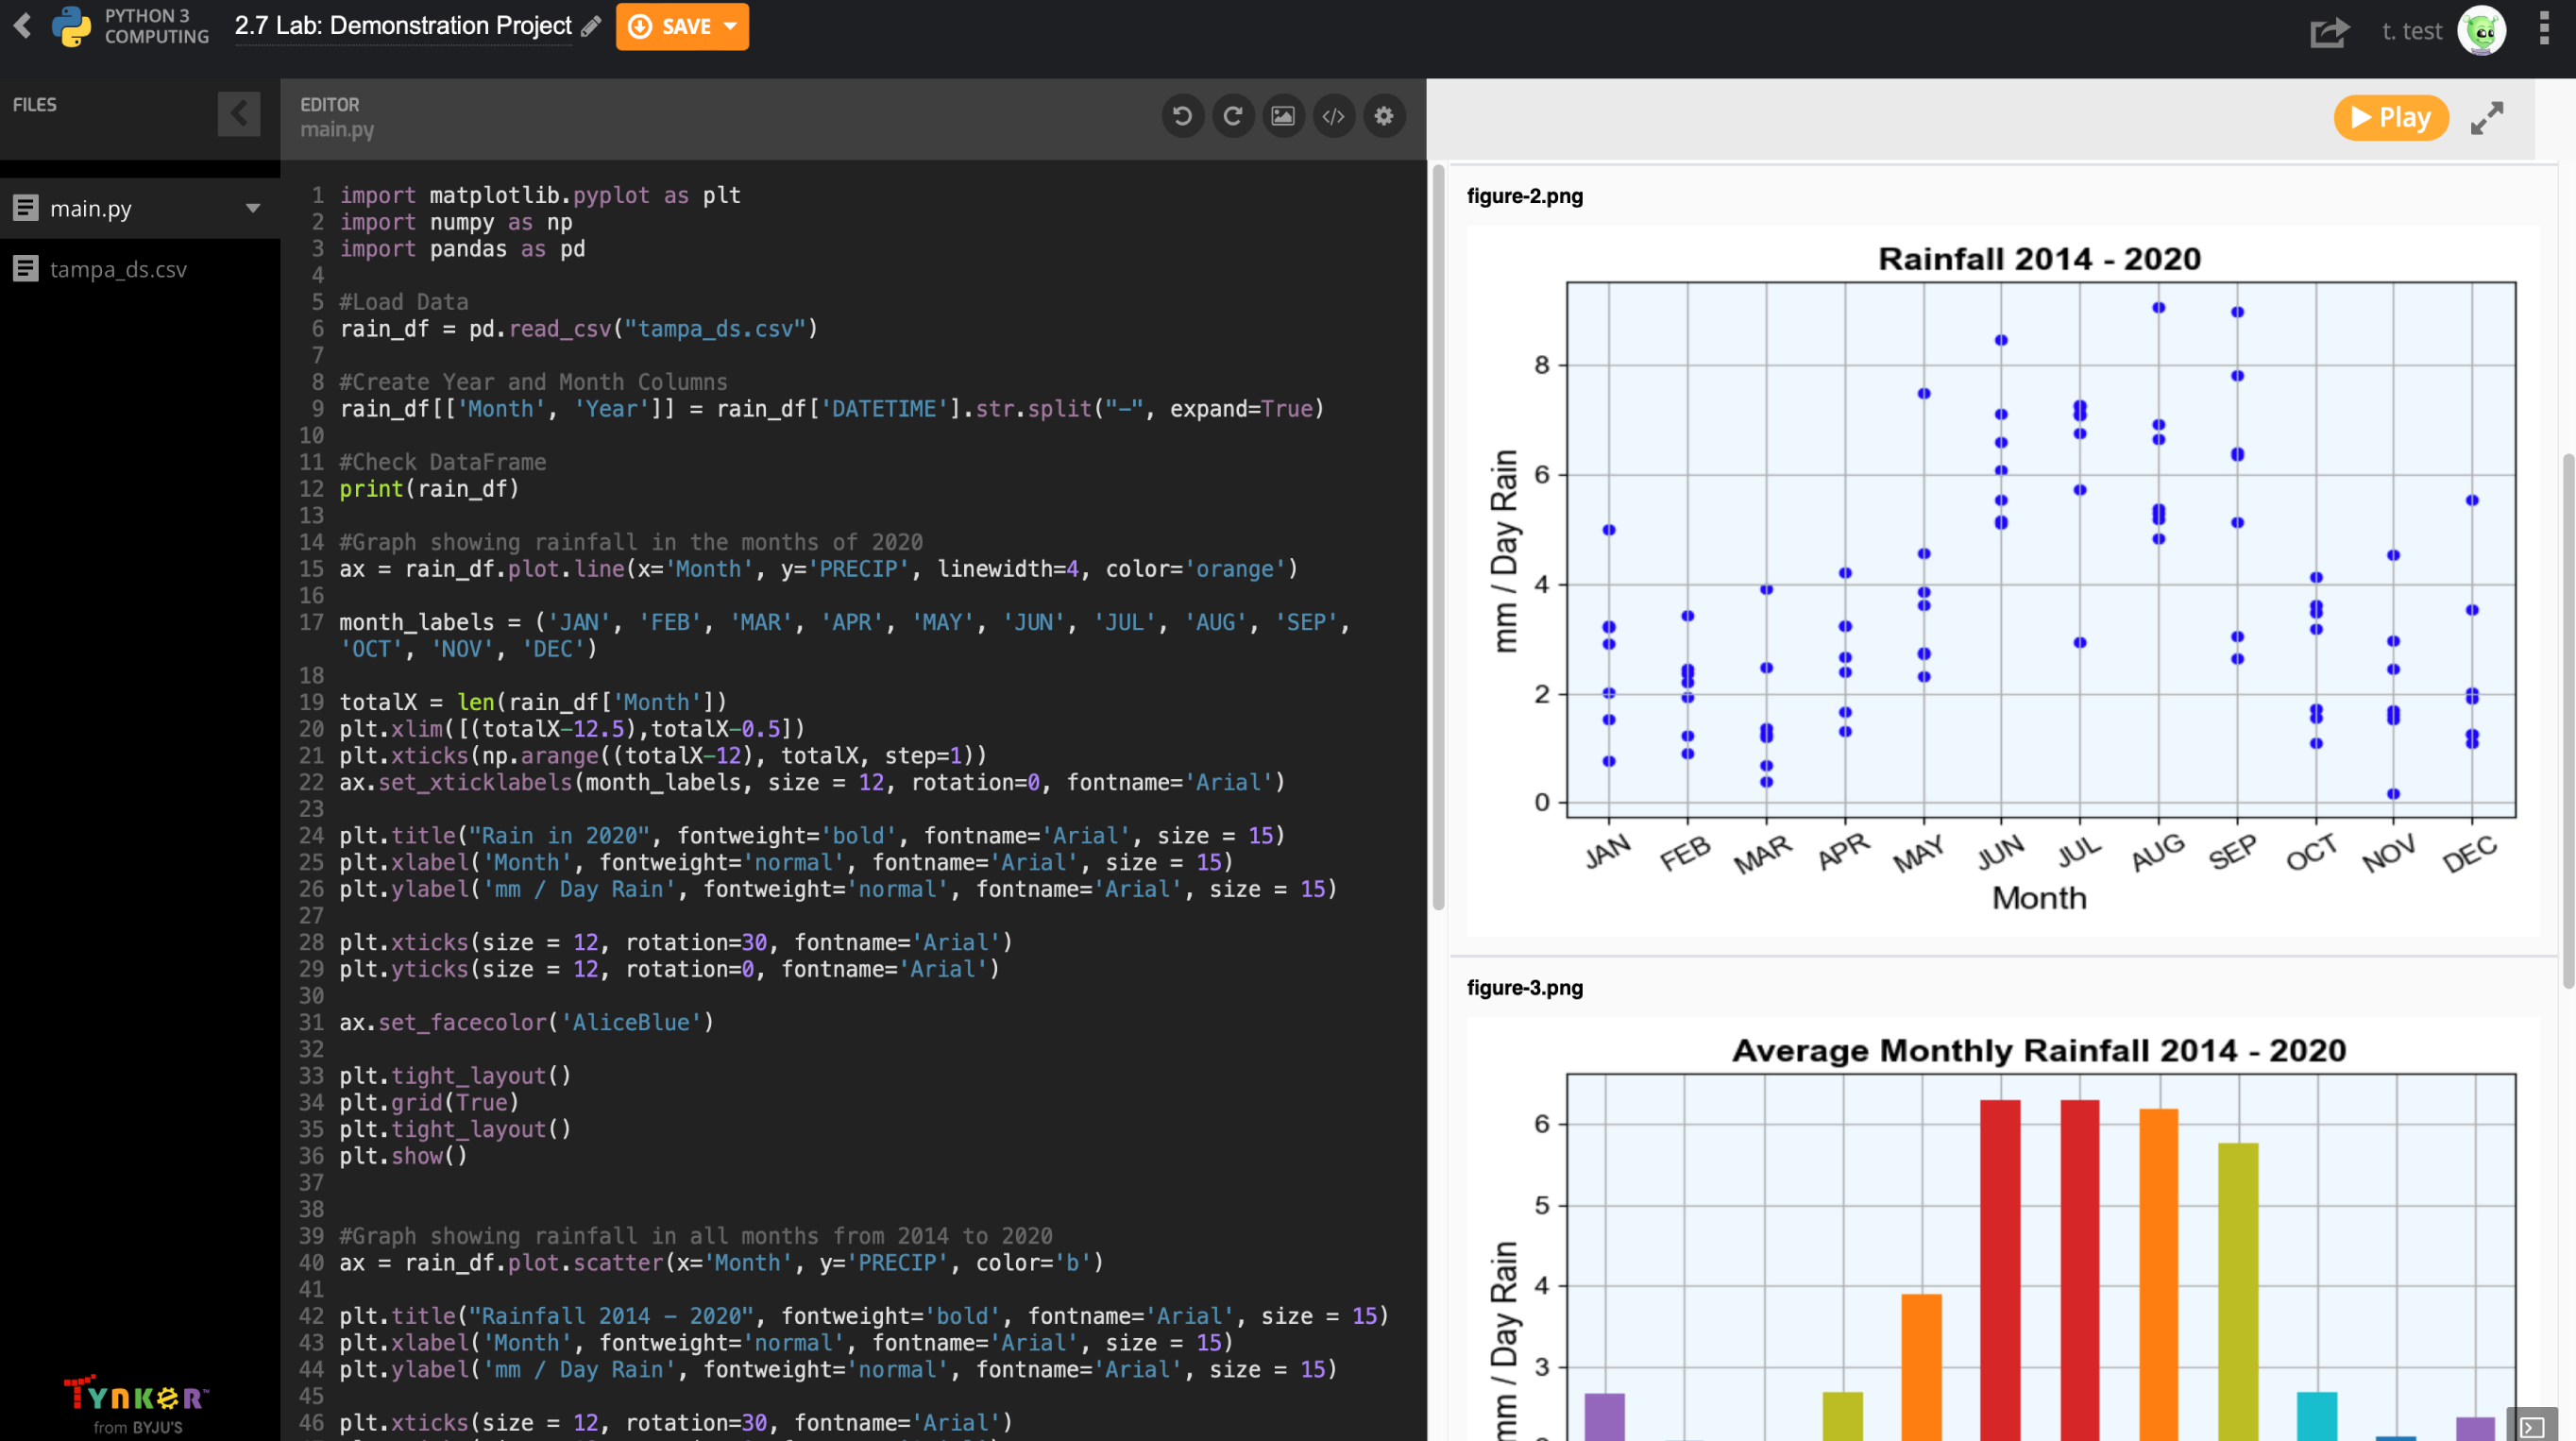Click the tampa_ds.csv file icon
This screenshot has height=1441, width=2576.
25,269
